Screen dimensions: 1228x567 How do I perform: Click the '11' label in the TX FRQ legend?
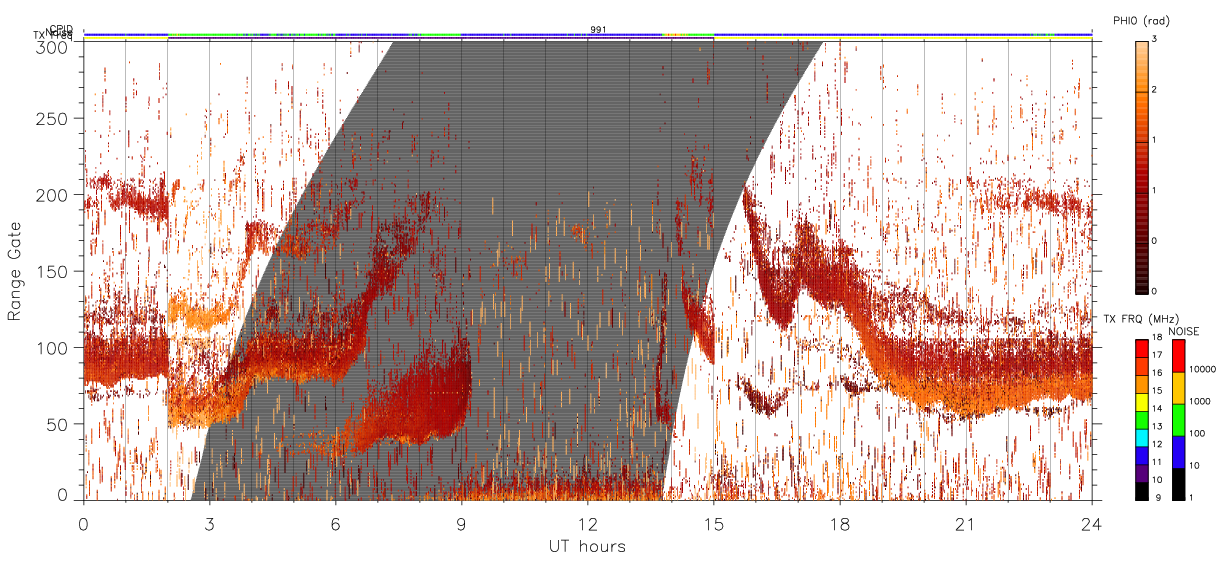(x=1156, y=462)
